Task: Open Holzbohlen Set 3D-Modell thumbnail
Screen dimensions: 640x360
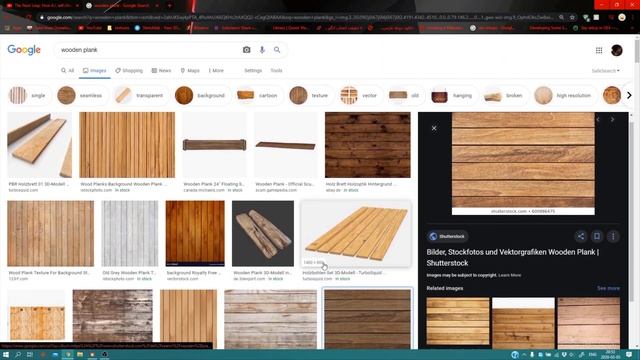Action: [x=356, y=233]
